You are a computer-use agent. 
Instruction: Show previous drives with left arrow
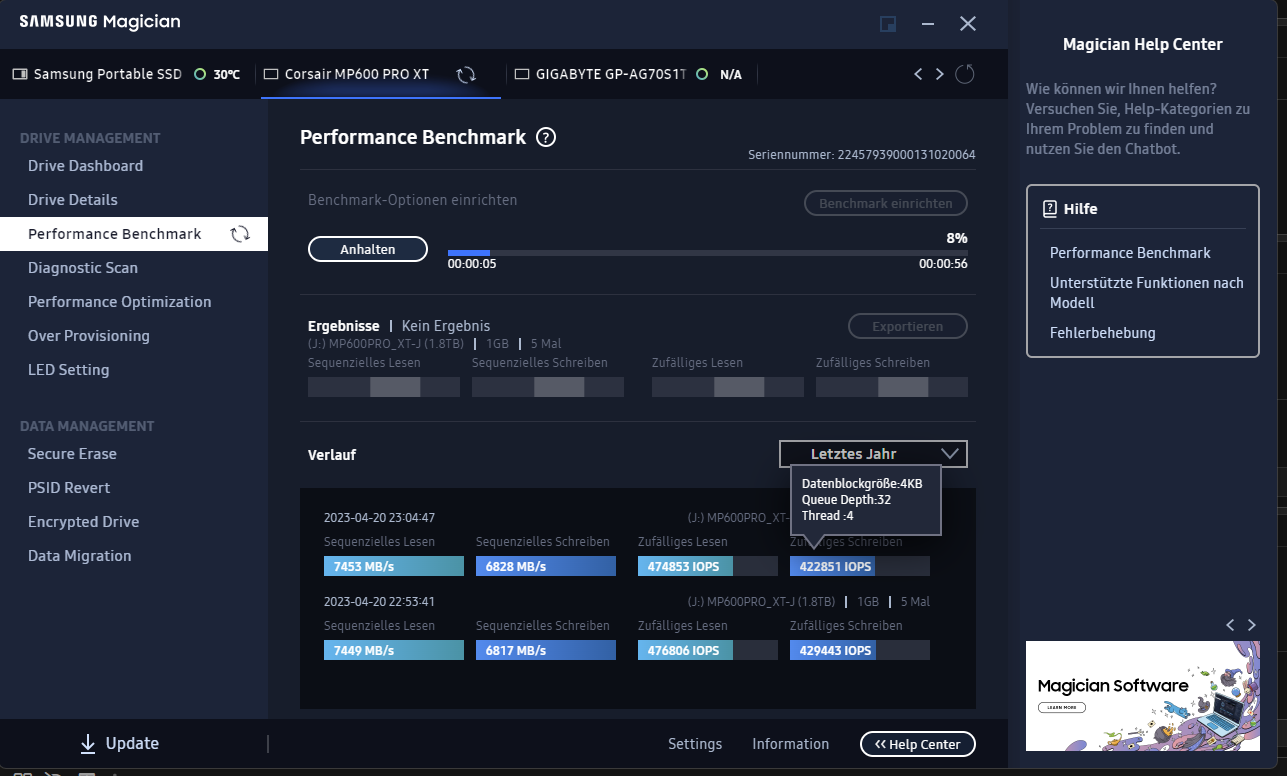[x=918, y=74]
